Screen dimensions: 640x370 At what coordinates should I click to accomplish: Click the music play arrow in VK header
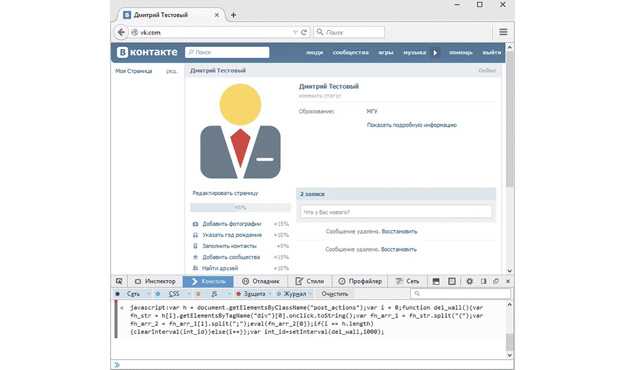point(435,53)
